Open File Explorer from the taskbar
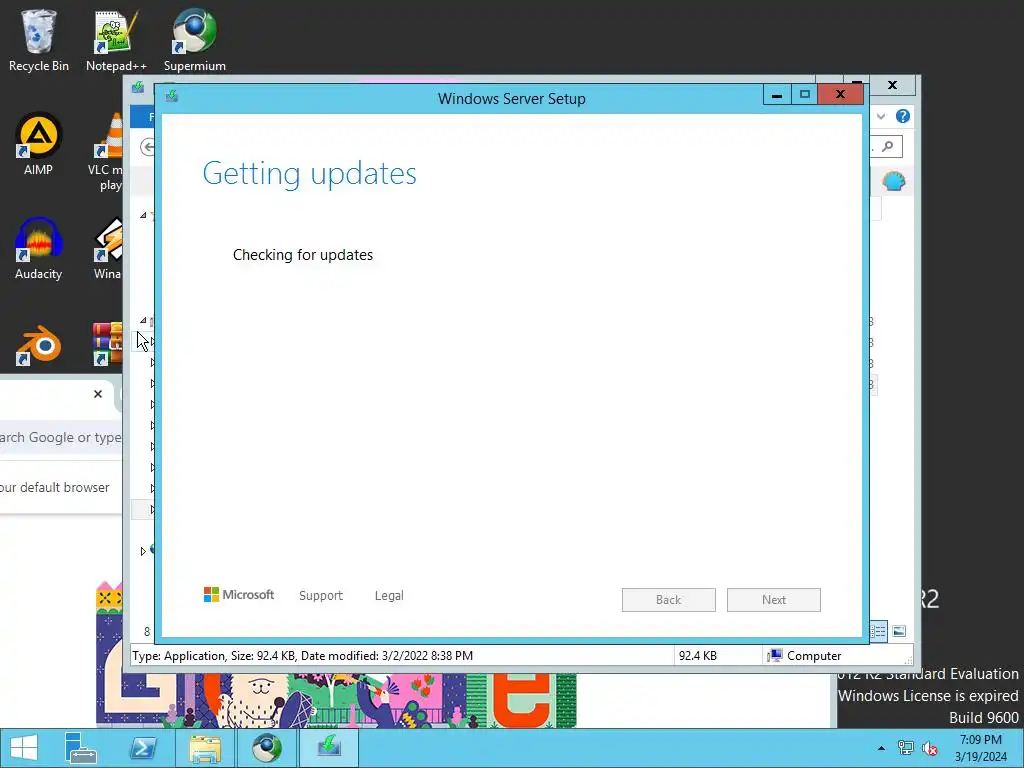The width and height of the screenshot is (1024, 768). (205, 748)
